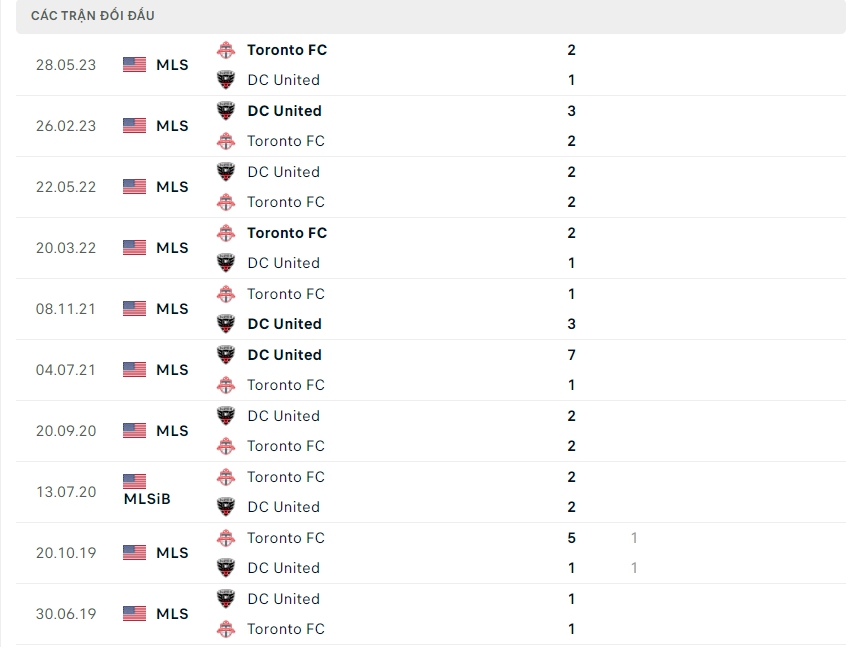Screen dimensions: 859x647
Task: Click DC United score 7 on 04.07.21
Action: click(x=571, y=355)
